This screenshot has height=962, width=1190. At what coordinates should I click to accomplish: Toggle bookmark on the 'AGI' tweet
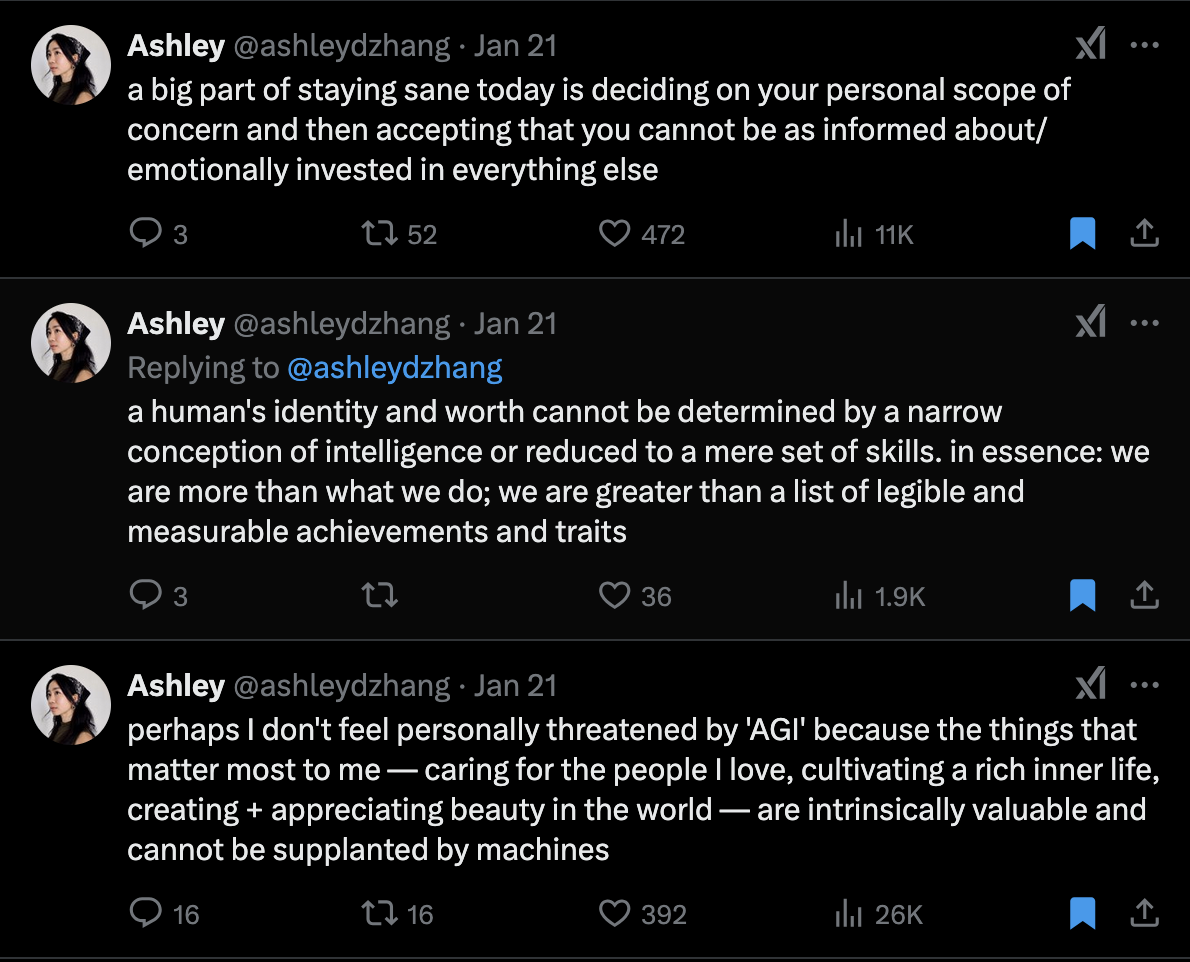[x=1082, y=913]
